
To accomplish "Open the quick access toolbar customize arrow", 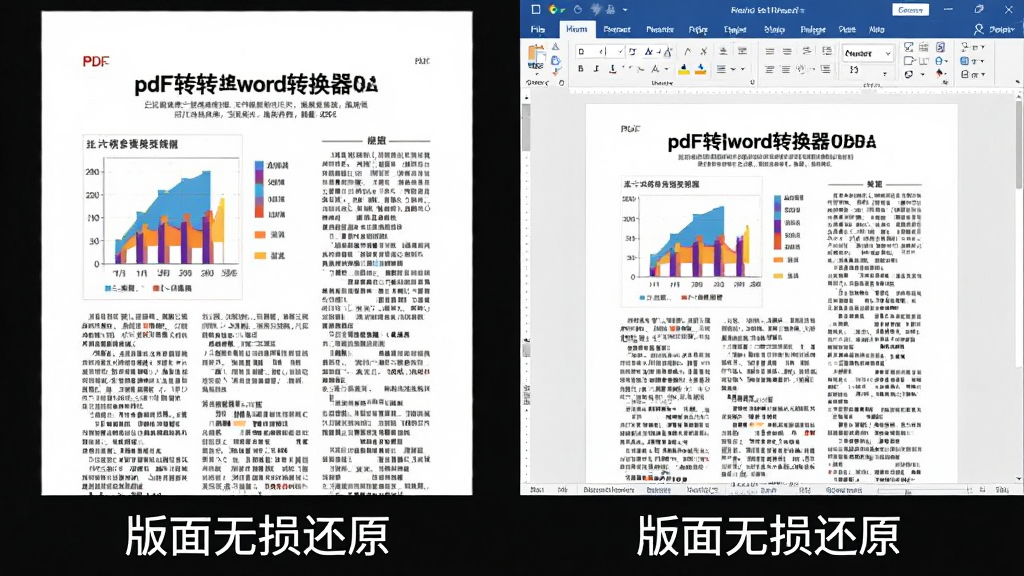I will point(625,10).
